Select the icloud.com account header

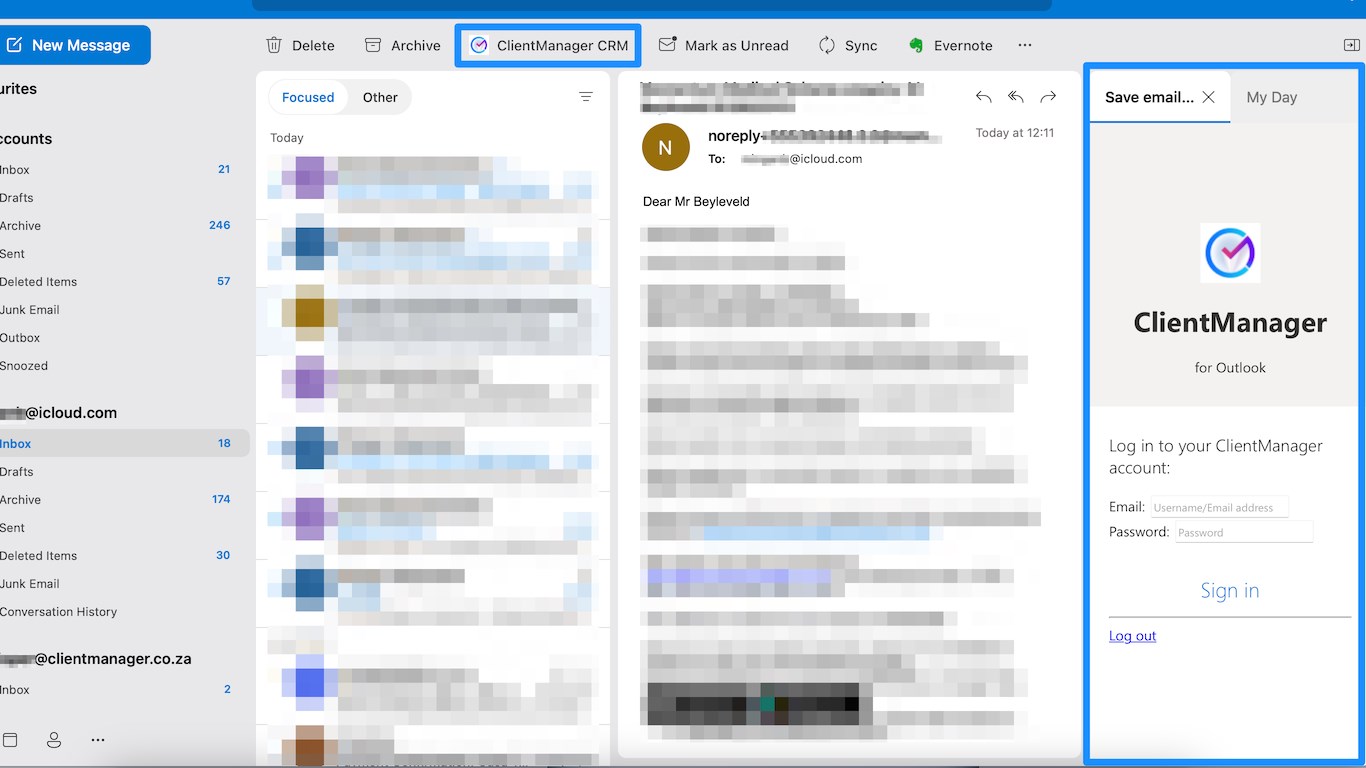point(58,412)
